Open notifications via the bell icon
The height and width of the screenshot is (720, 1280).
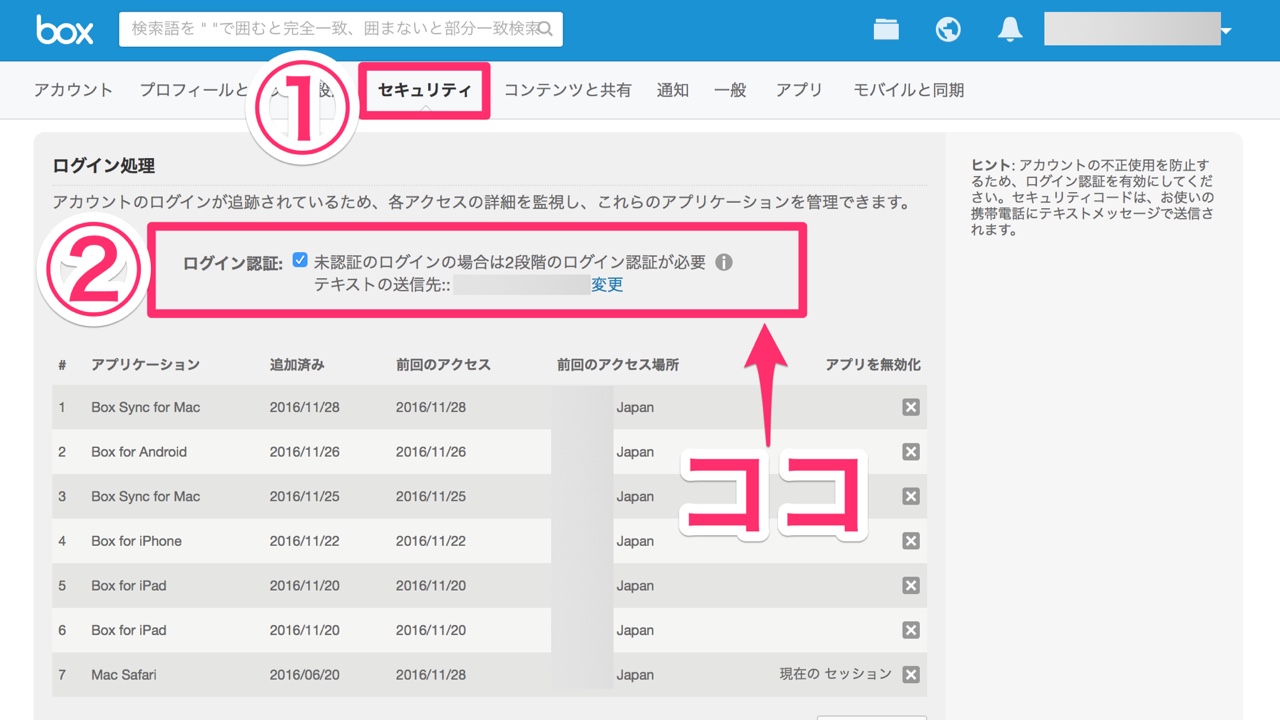coord(1009,29)
